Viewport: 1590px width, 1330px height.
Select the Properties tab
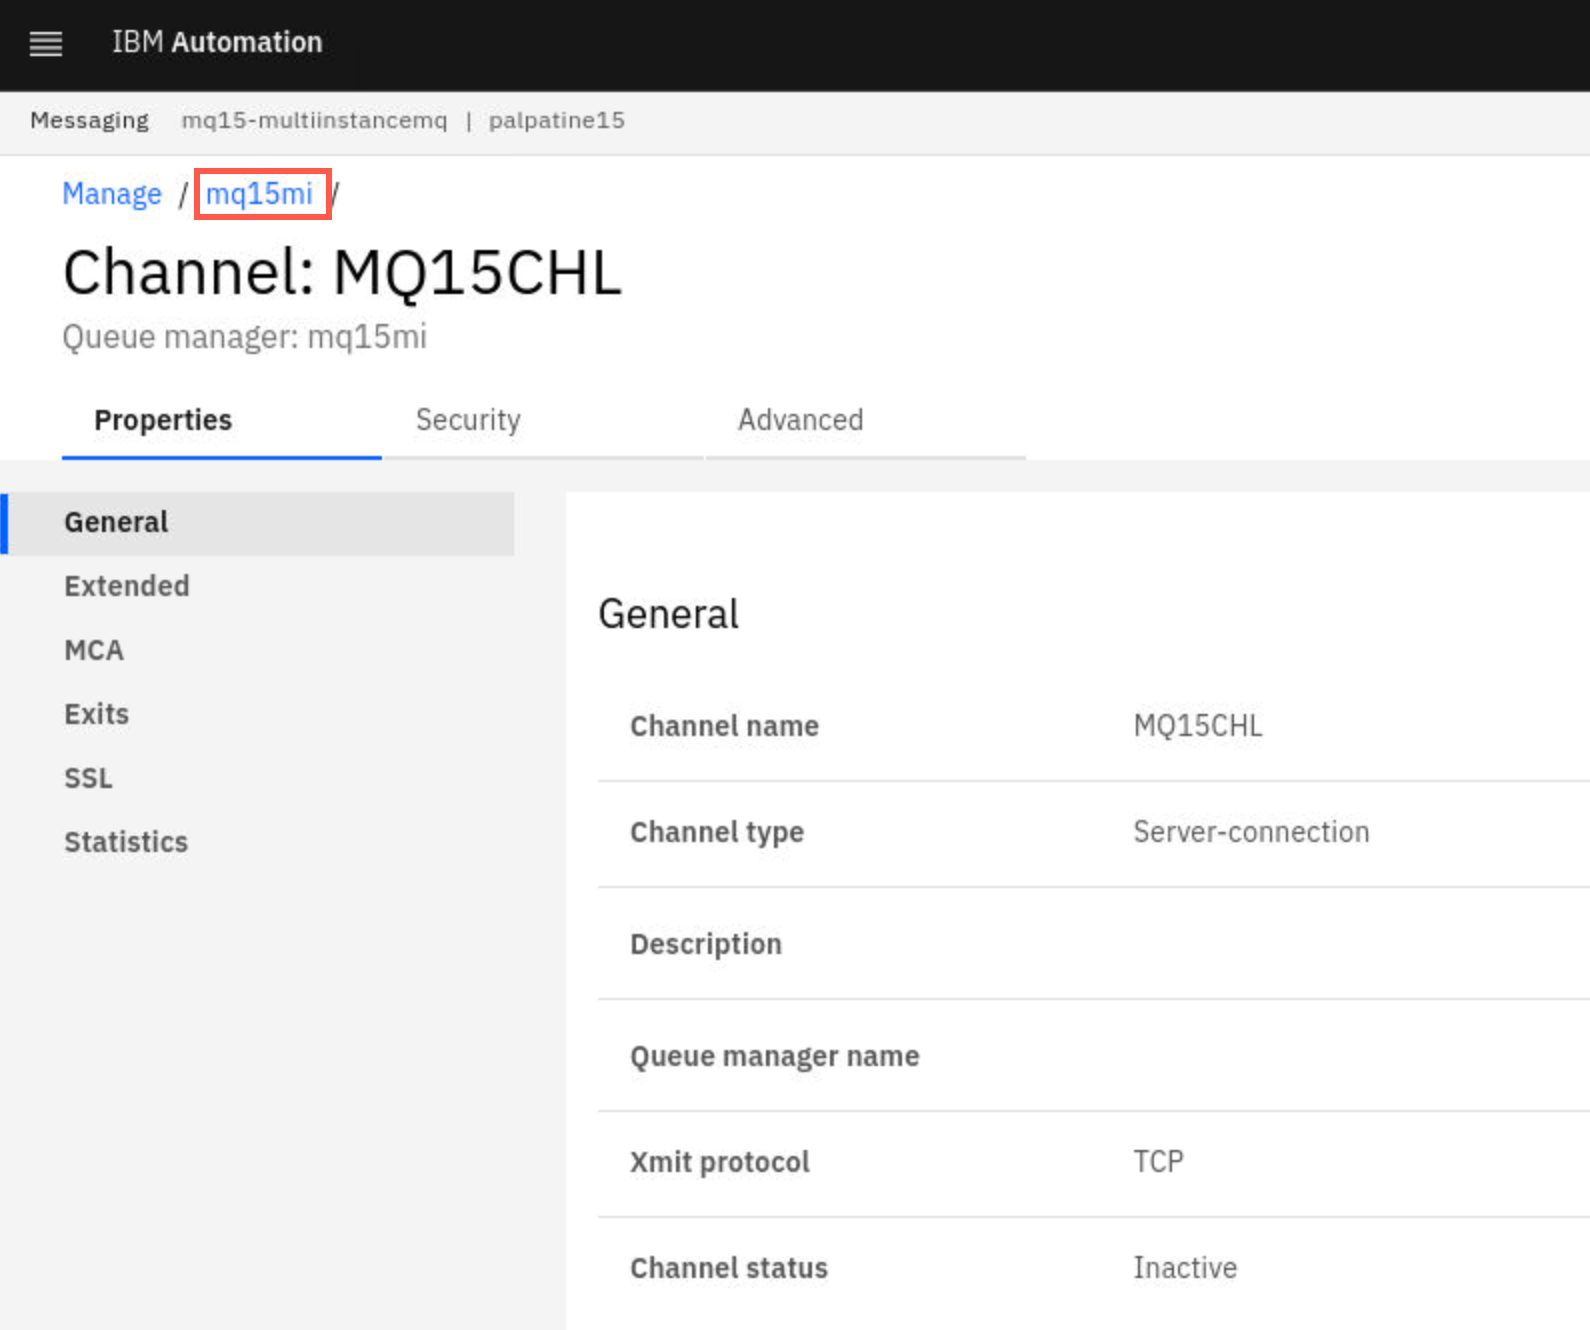(222, 421)
